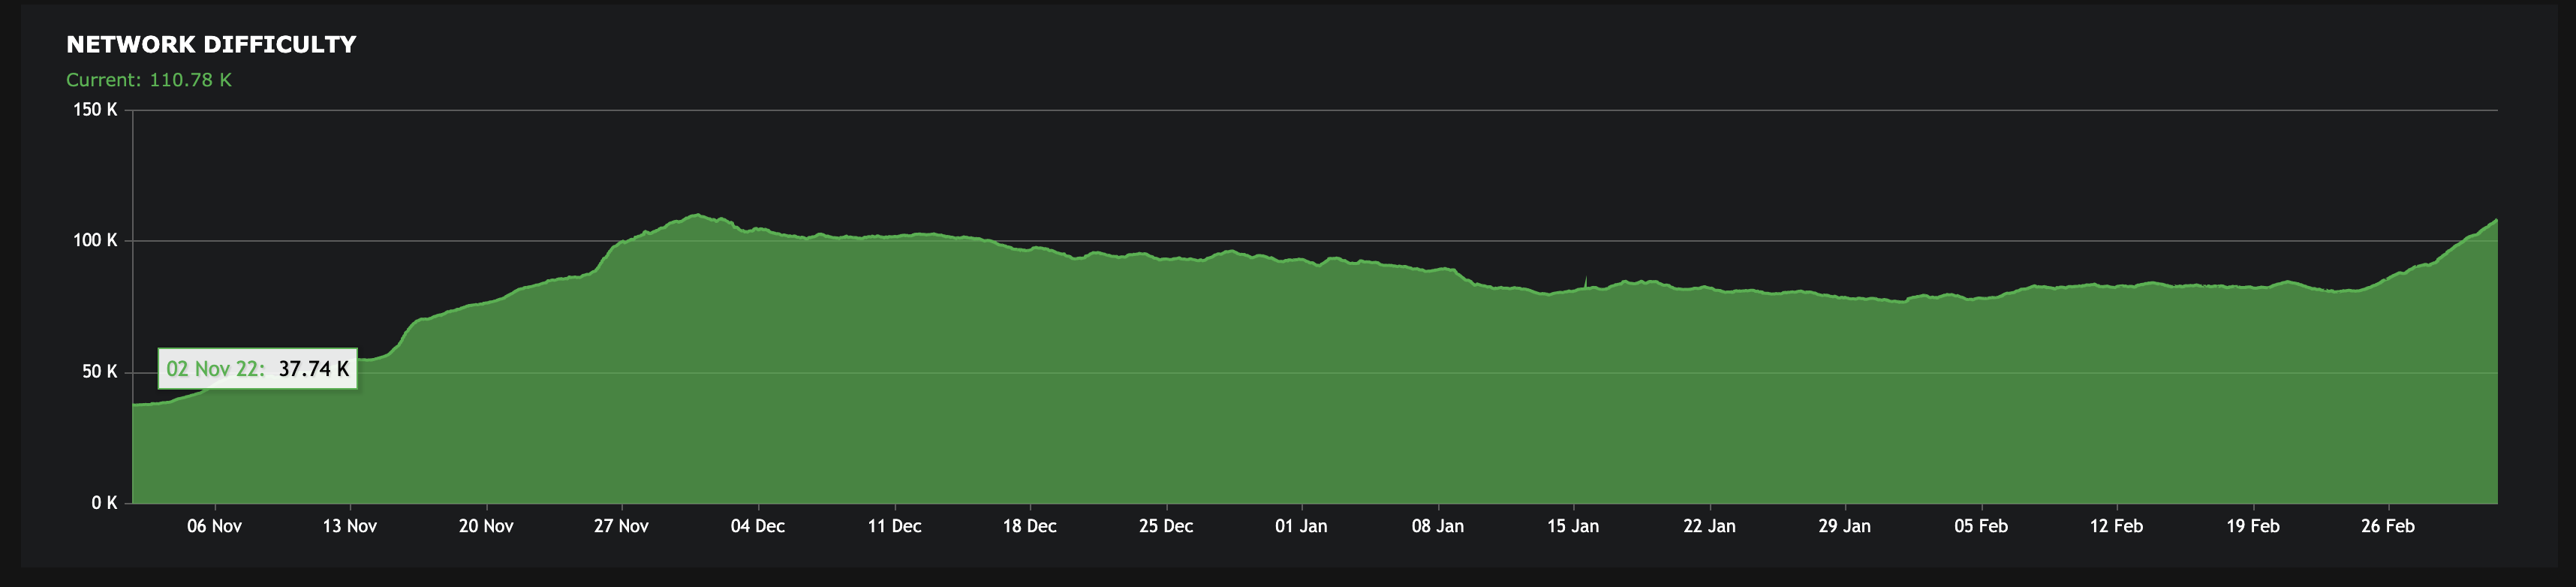Select the 04 Dec date label

758,526
